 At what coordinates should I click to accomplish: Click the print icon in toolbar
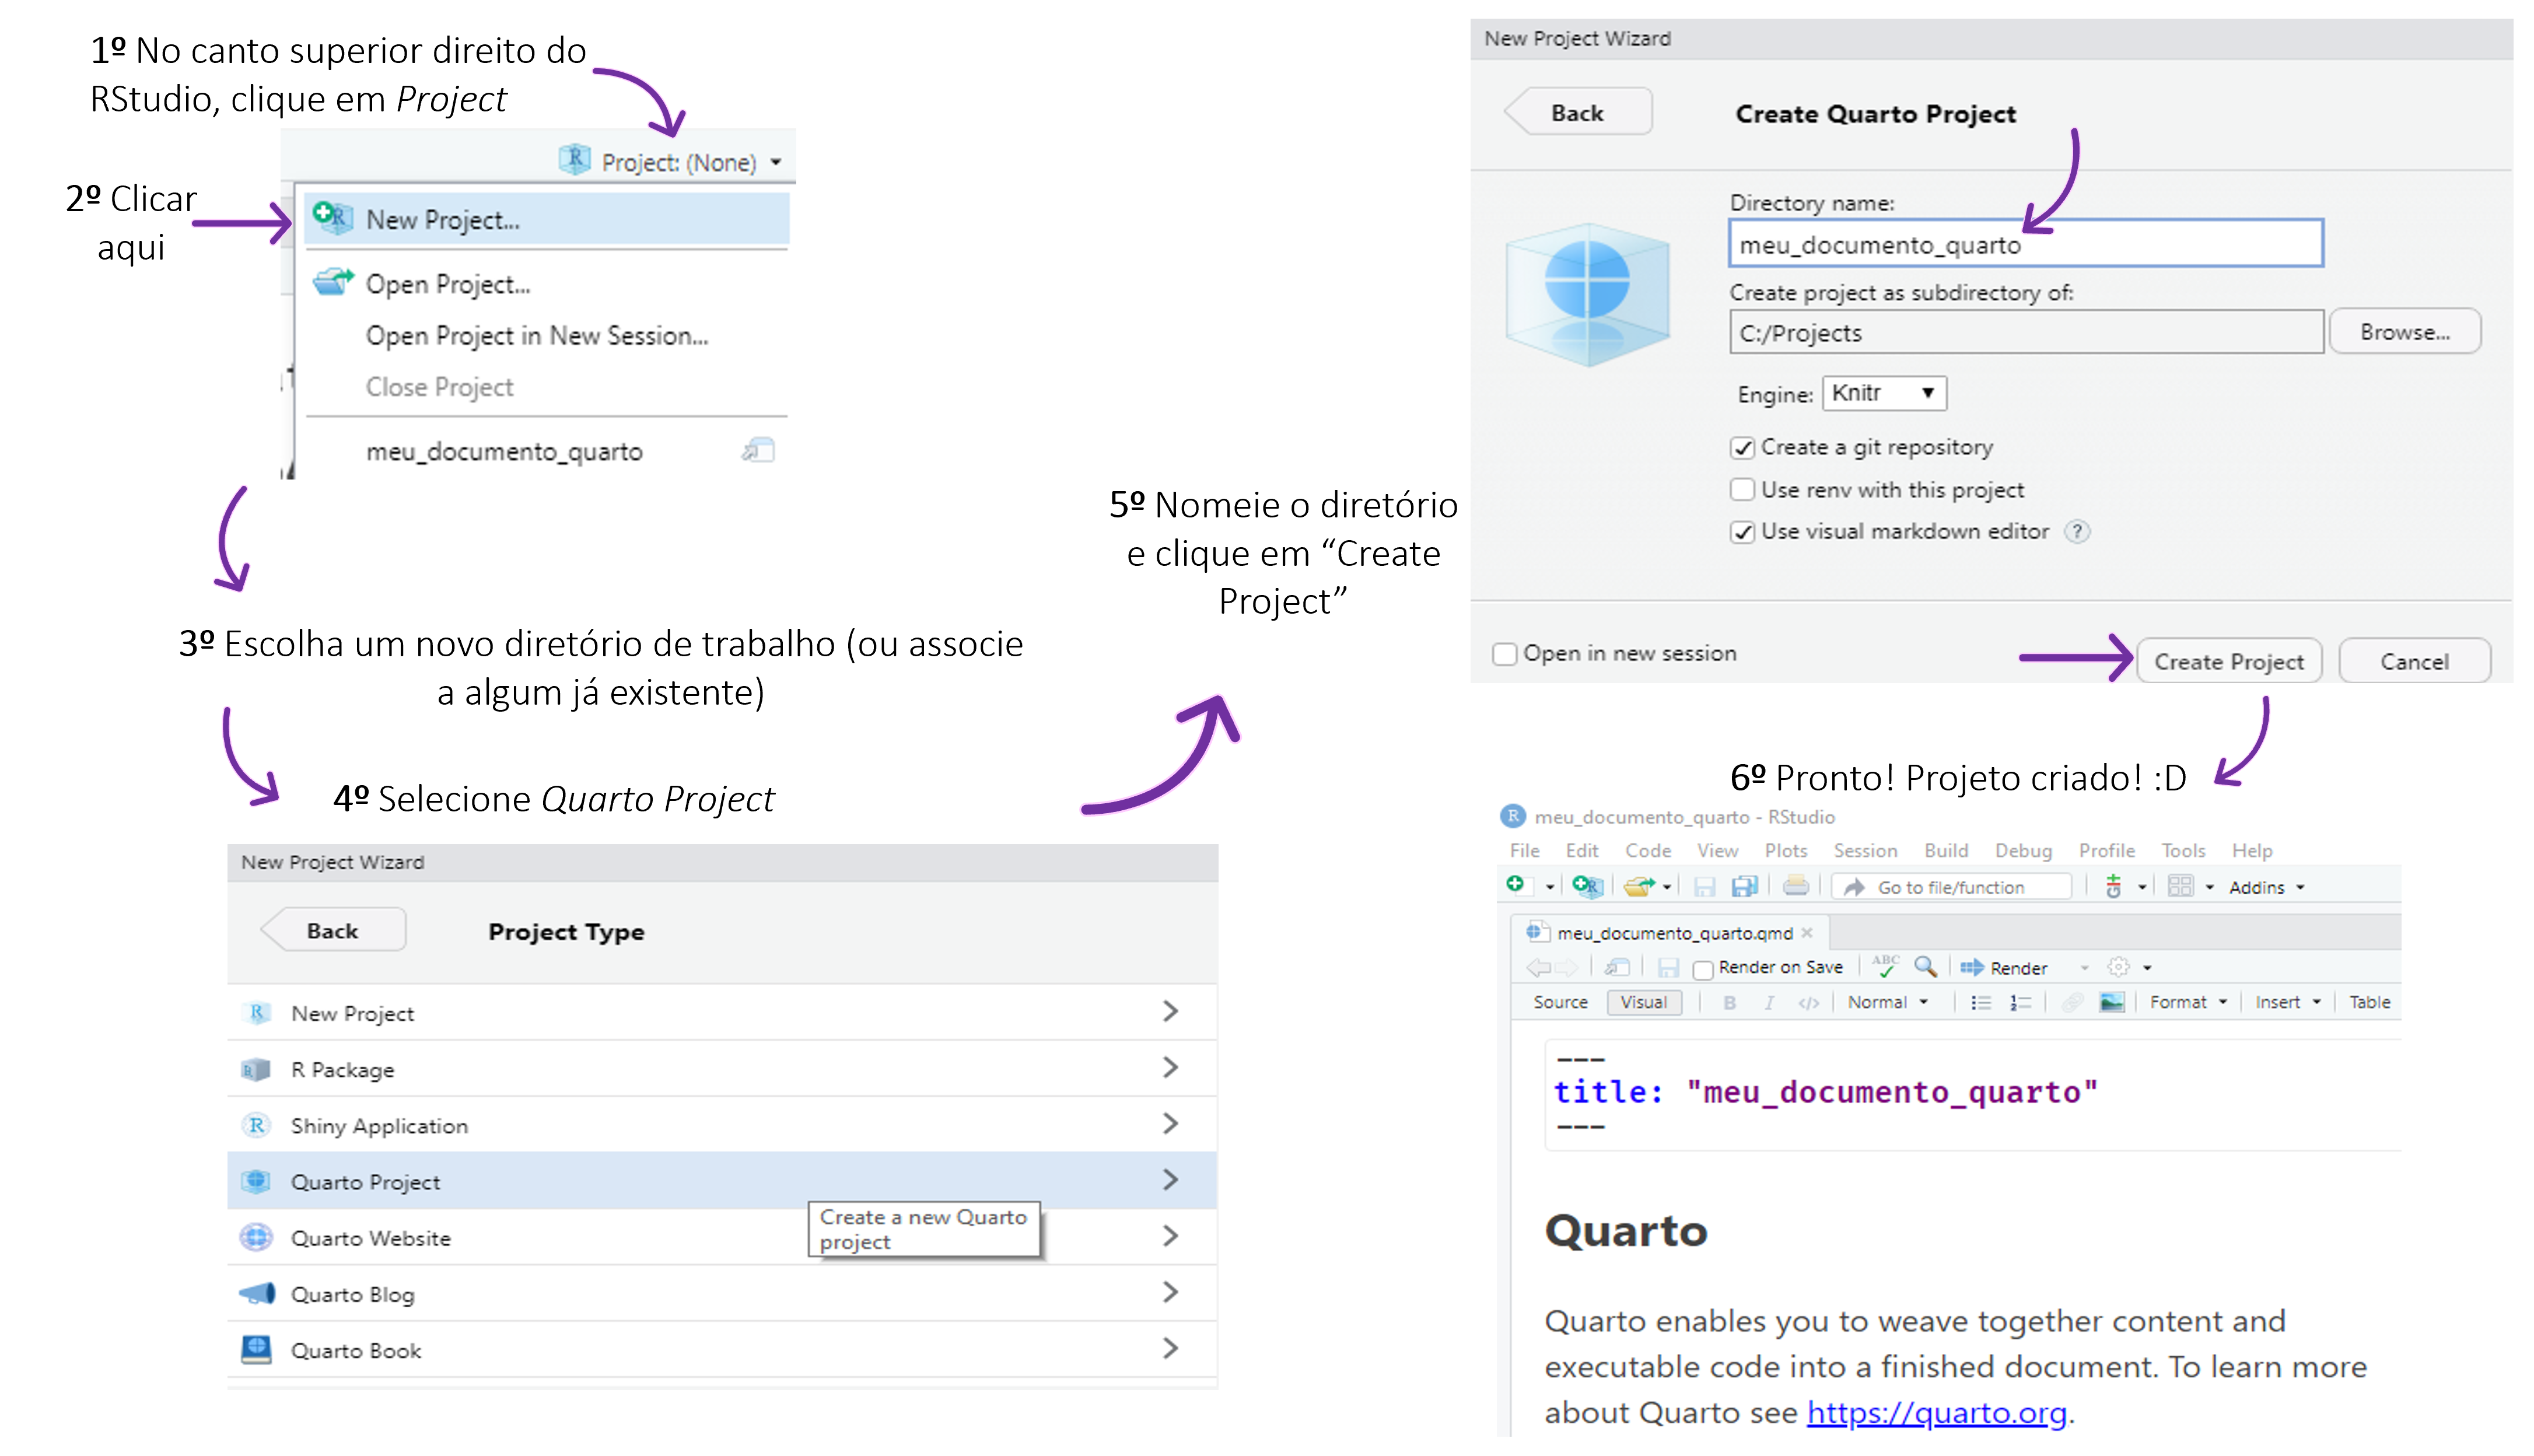(x=1796, y=886)
